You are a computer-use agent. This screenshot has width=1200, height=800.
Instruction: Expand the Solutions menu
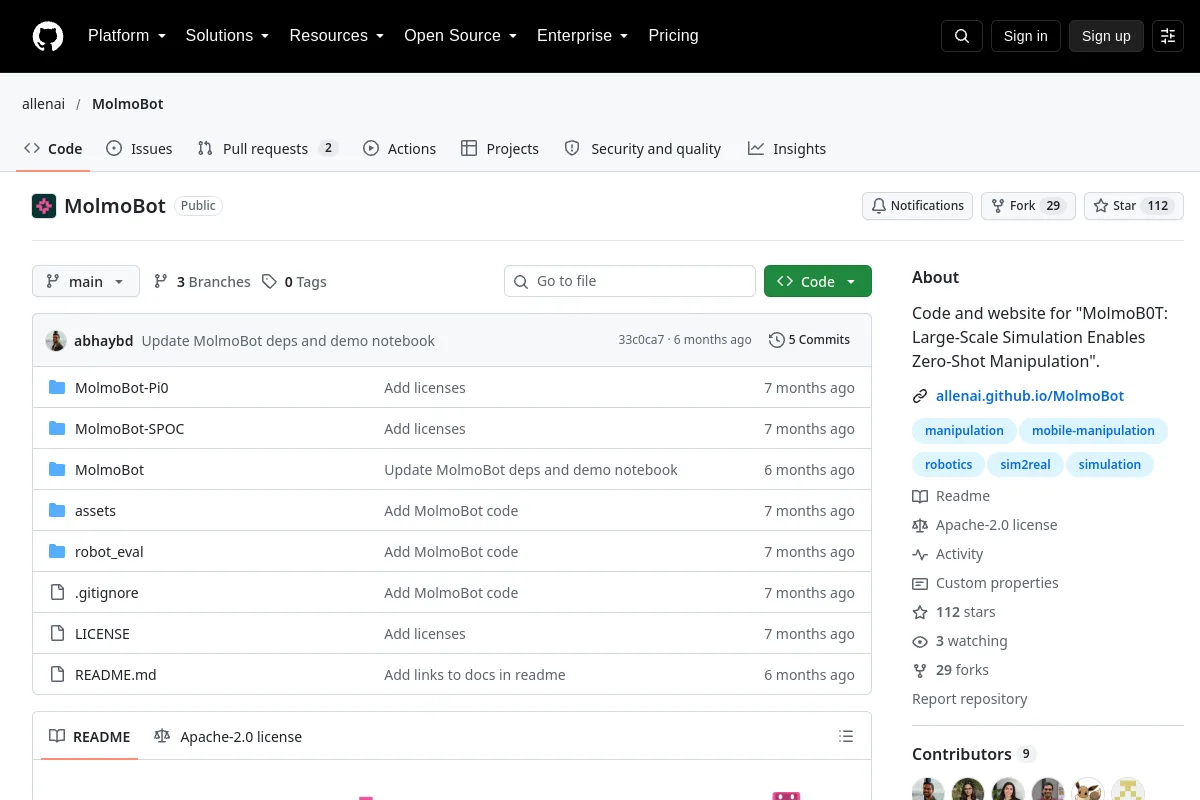coord(227,36)
